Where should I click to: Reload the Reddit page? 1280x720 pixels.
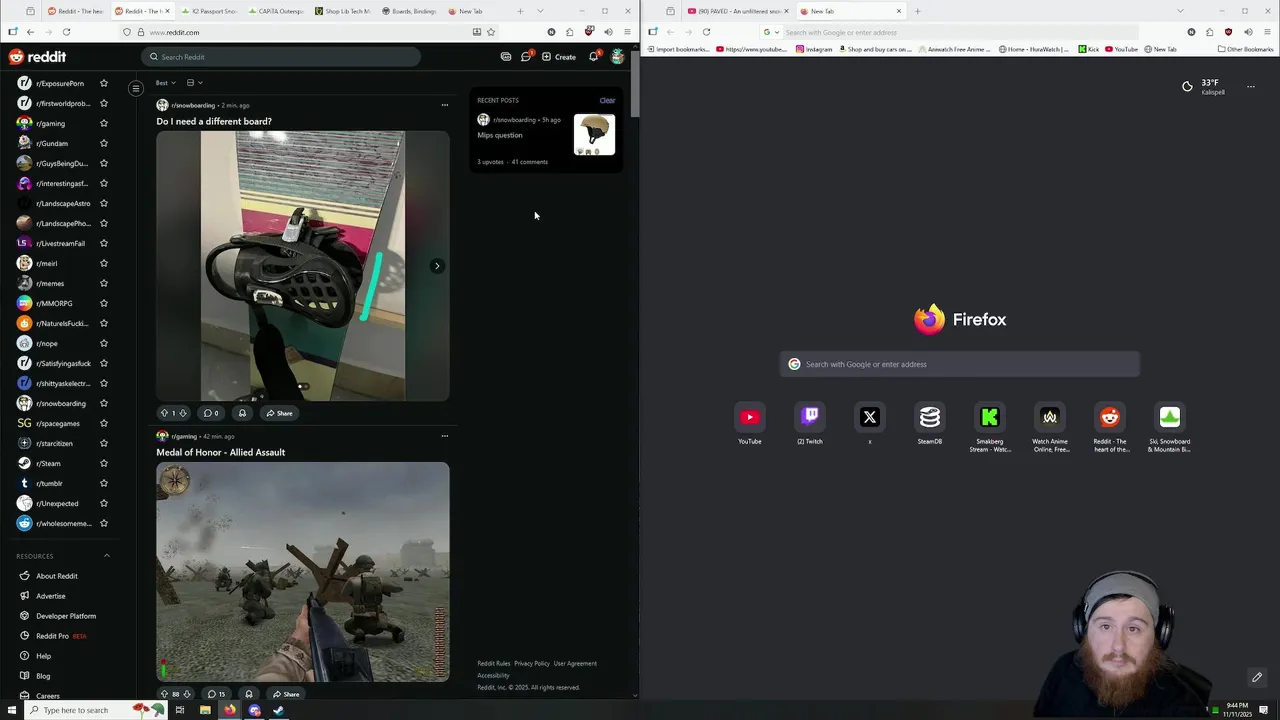(66, 32)
